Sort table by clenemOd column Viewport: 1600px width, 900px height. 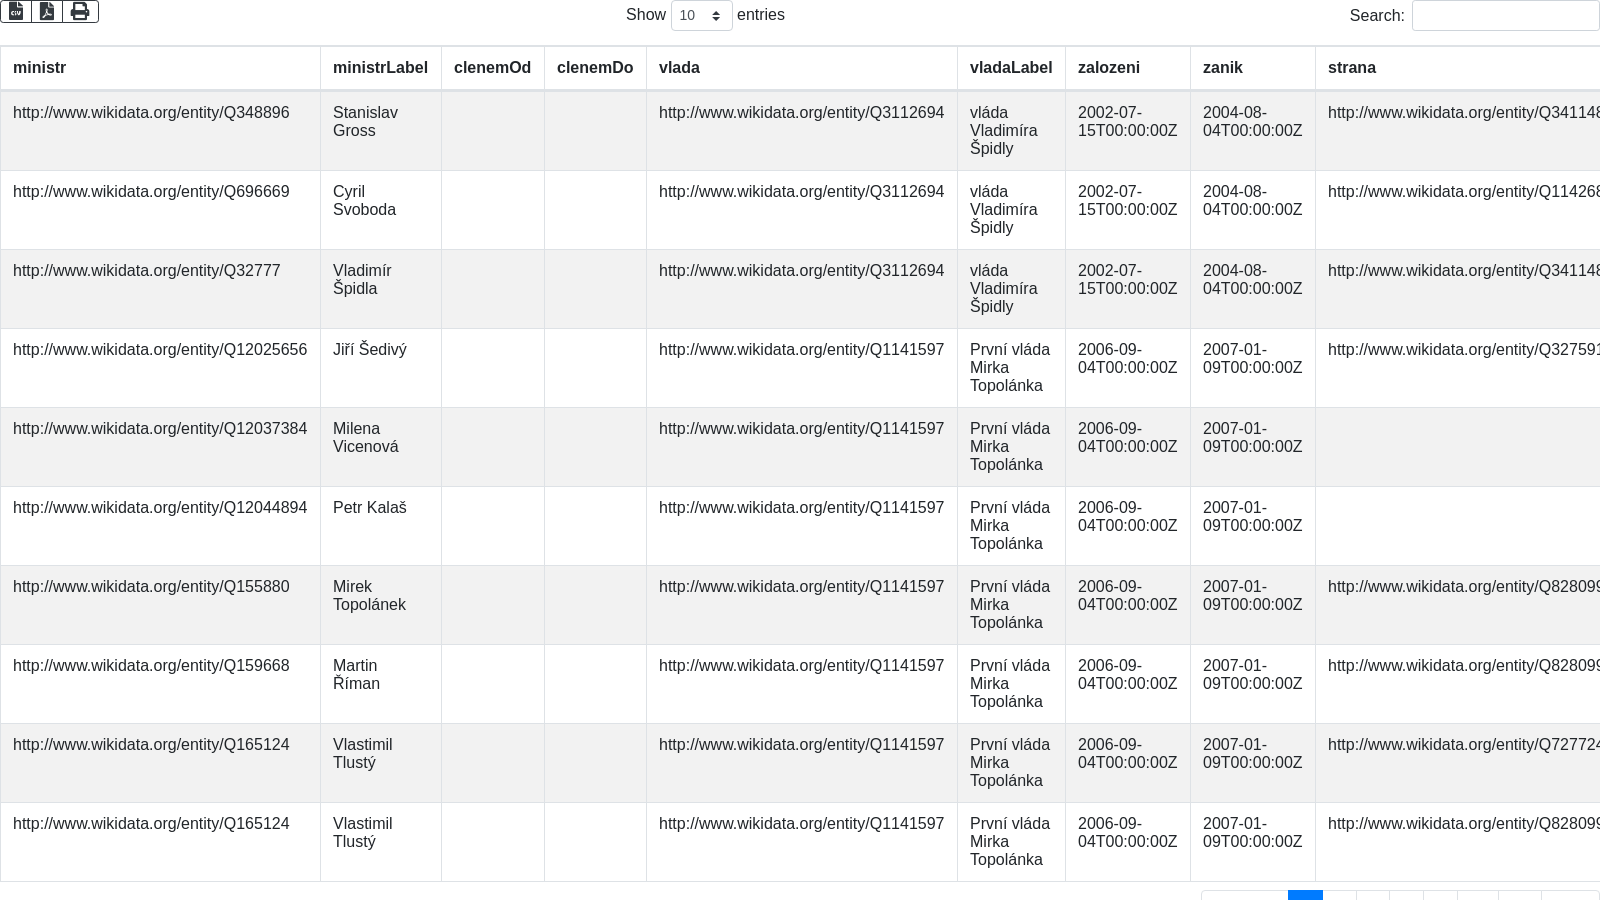tap(492, 68)
